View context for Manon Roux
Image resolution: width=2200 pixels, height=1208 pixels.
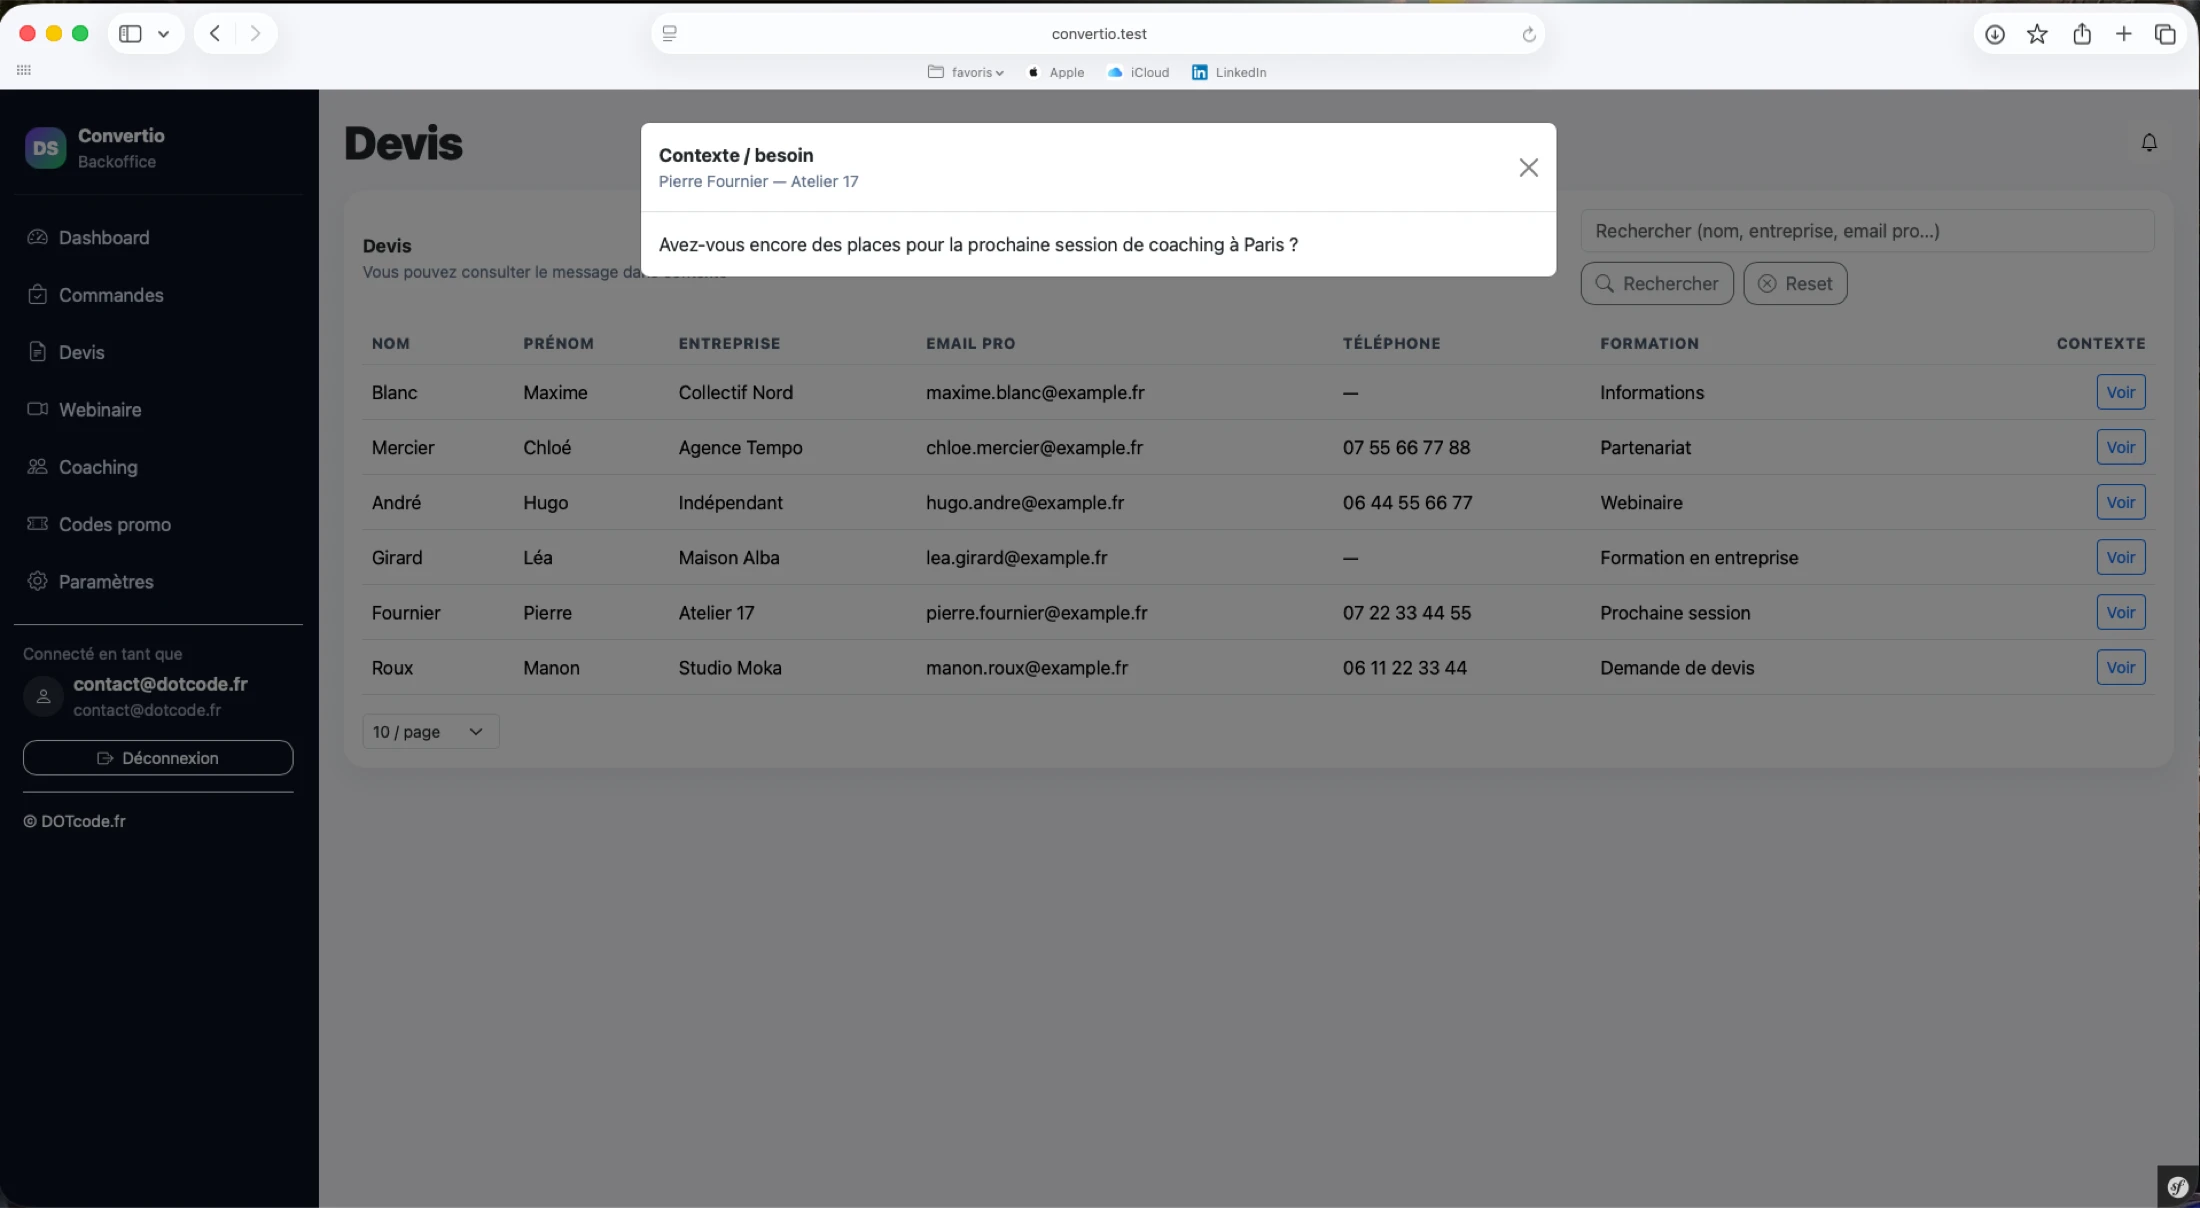click(2120, 667)
